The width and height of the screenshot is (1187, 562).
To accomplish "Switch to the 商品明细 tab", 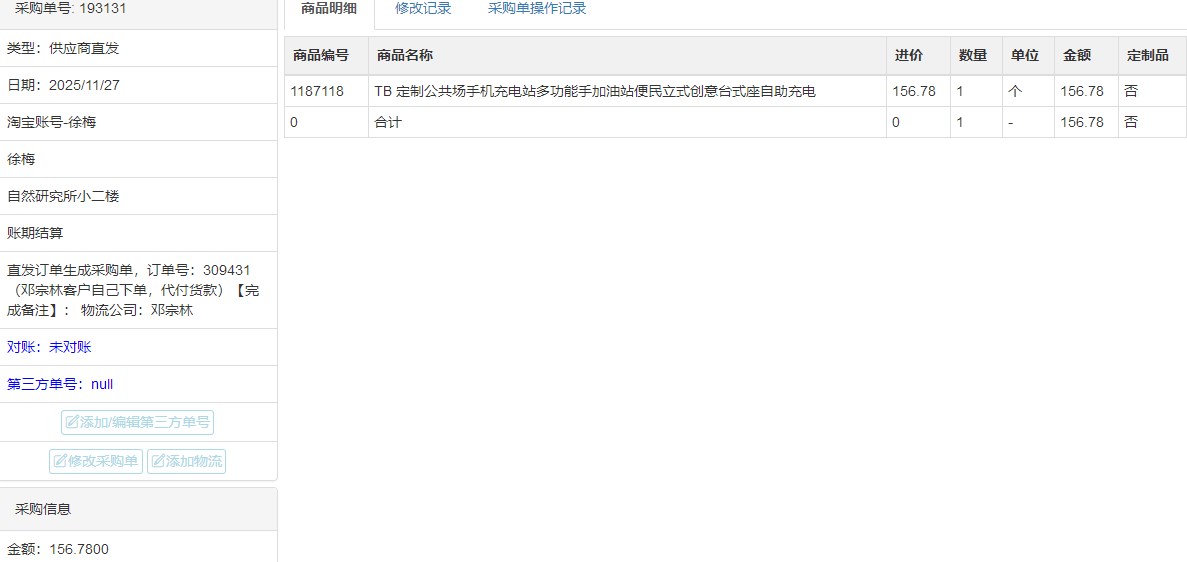I will click(328, 9).
